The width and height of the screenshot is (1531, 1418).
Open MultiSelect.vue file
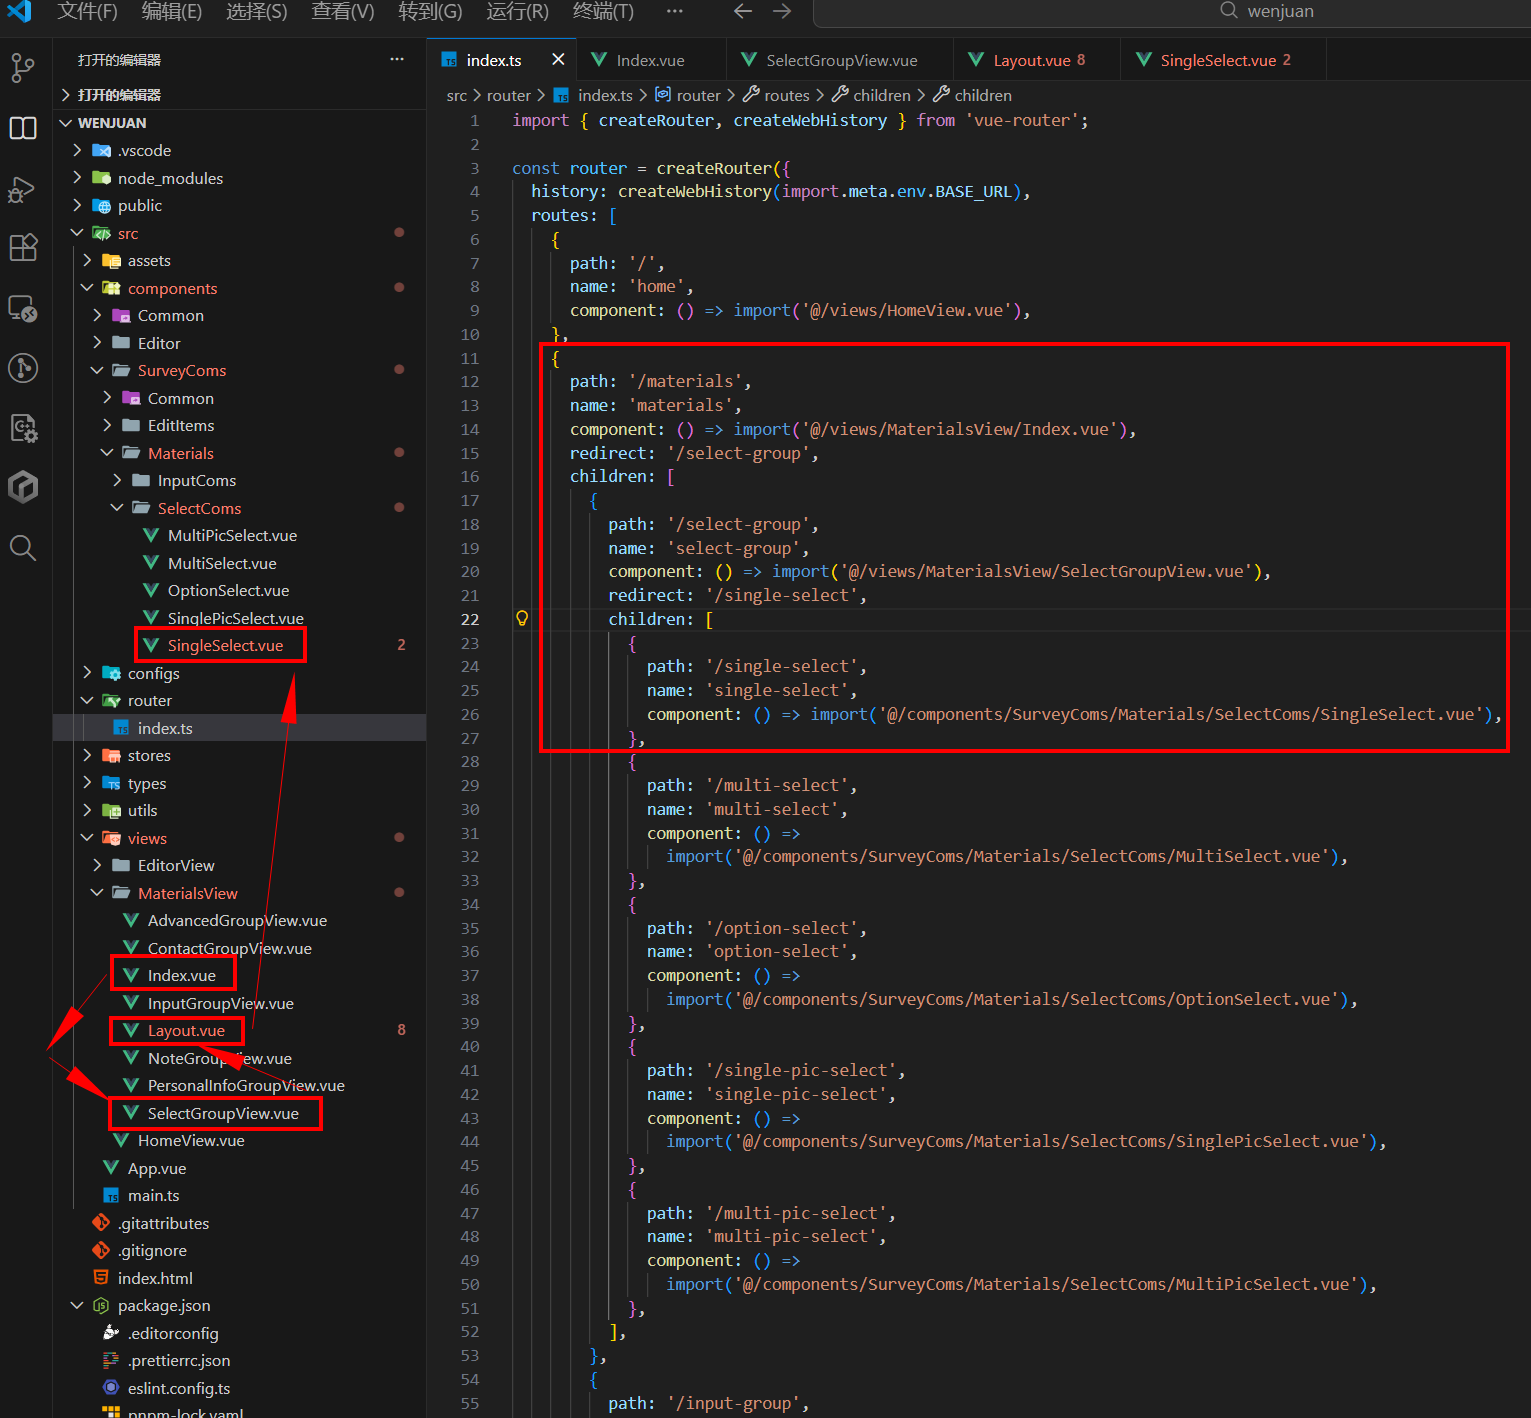(x=240, y=563)
